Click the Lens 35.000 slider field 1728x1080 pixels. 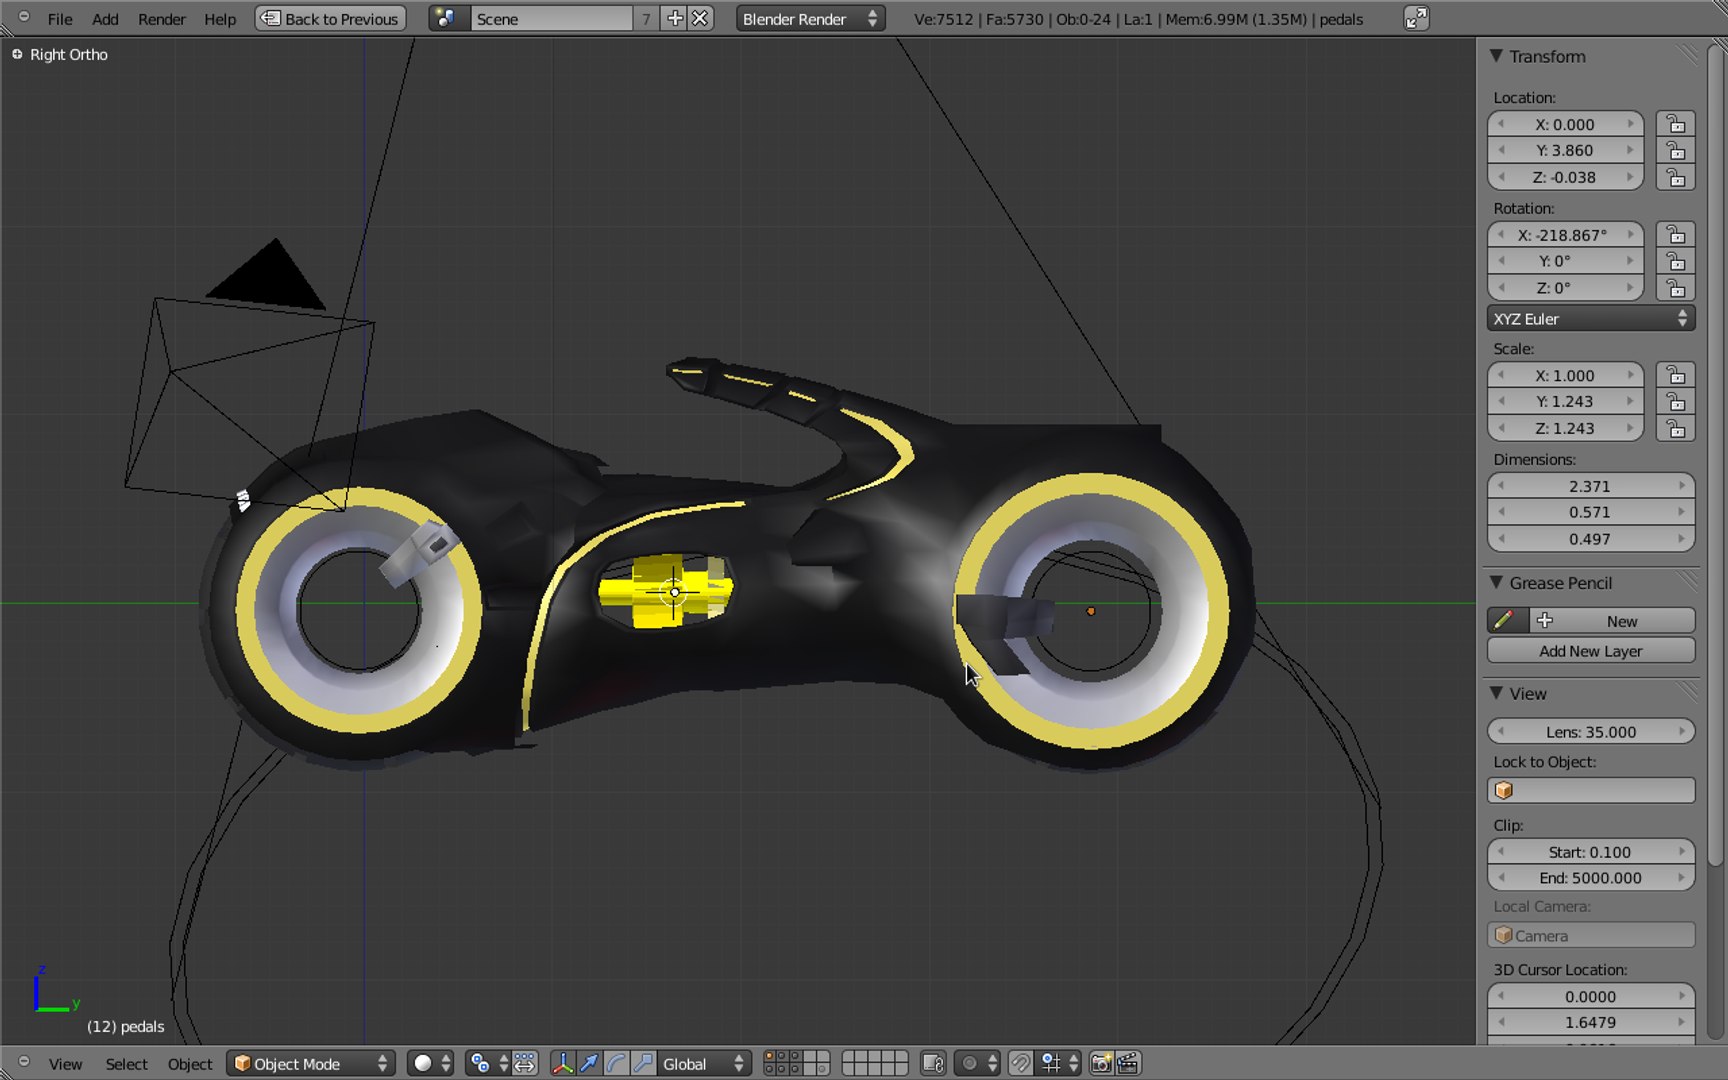[x=1590, y=731]
